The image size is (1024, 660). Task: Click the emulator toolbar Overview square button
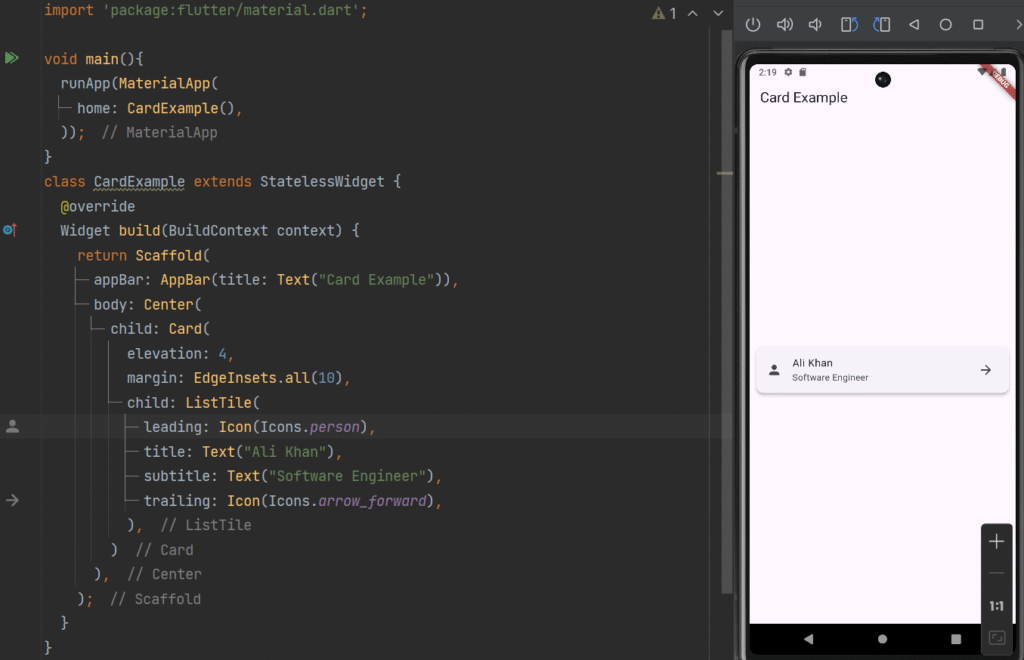(978, 25)
